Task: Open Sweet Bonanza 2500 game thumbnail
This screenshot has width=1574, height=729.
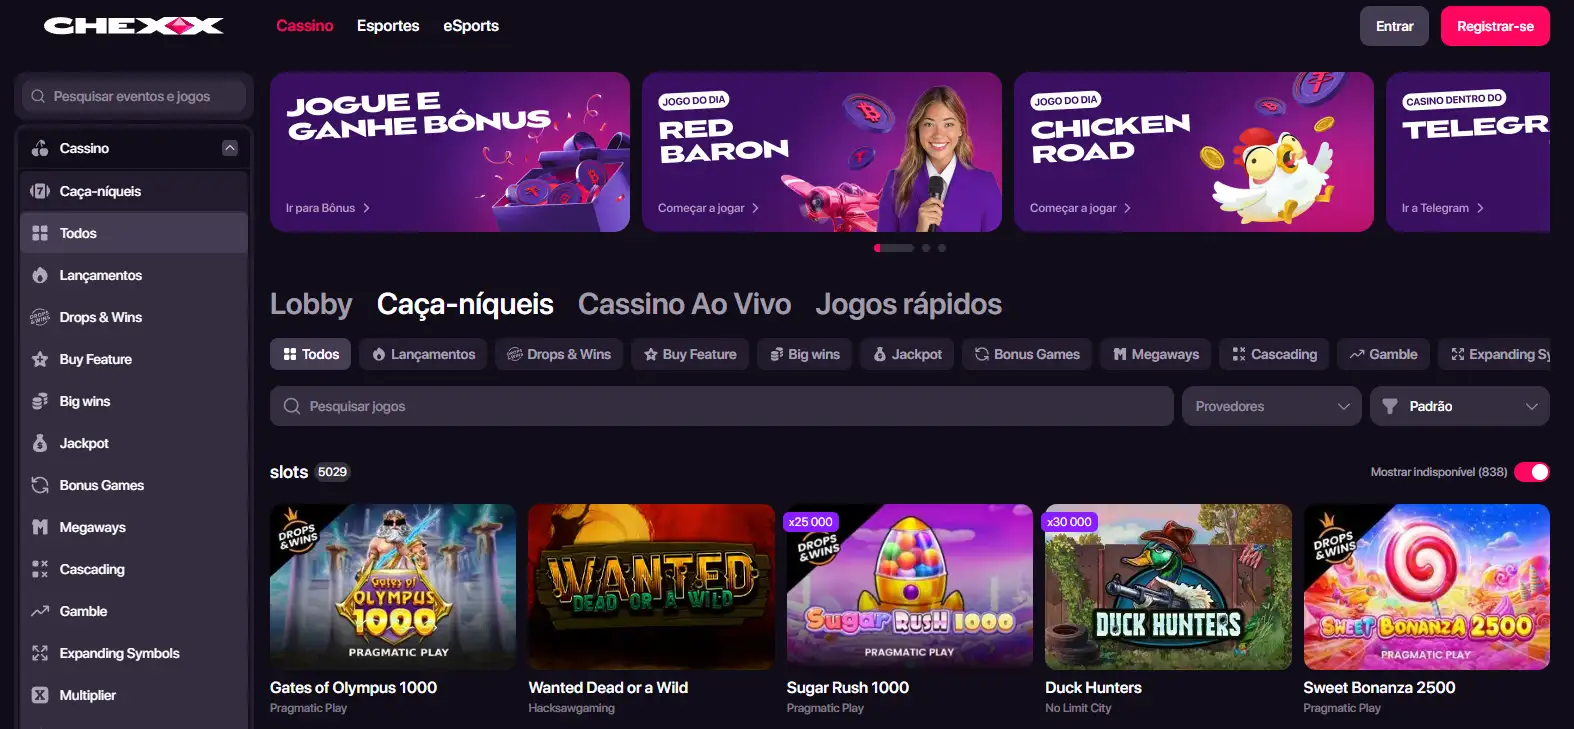Action: (x=1427, y=587)
